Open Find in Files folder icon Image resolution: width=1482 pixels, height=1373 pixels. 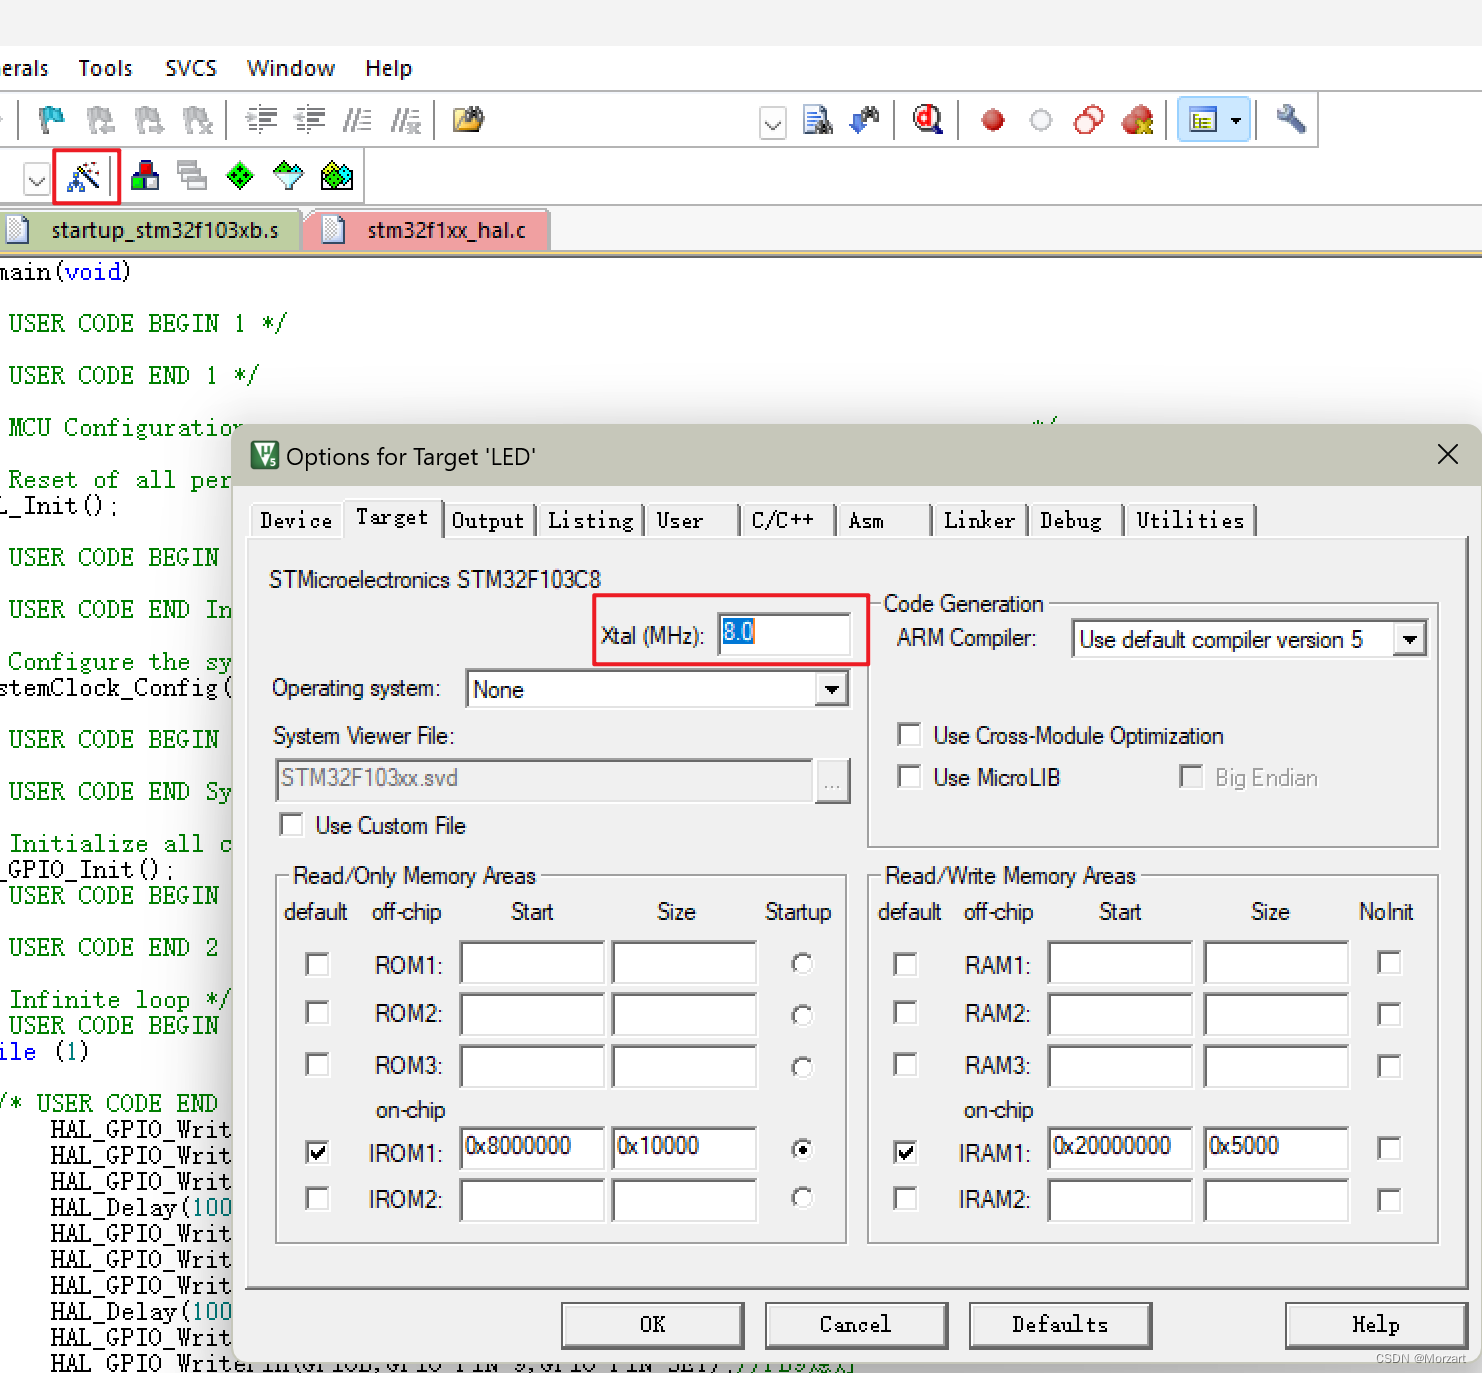(468, 120)
